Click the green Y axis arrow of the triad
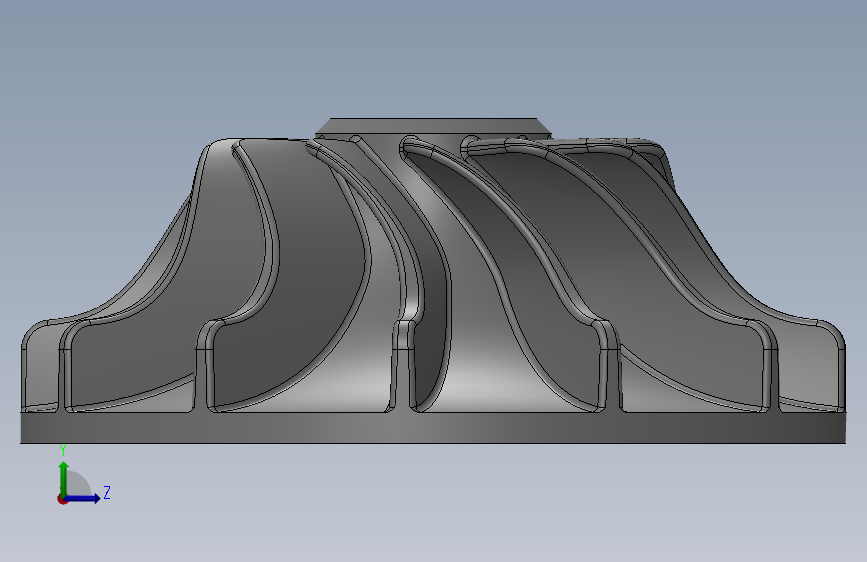 (x=64, y=478)
